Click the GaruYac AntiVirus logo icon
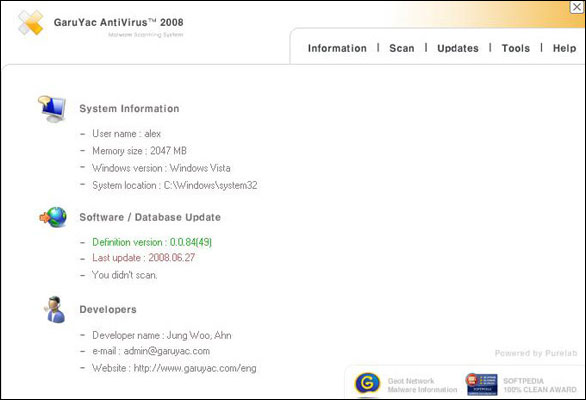The image size is (586, 400). tap(31, 22)
